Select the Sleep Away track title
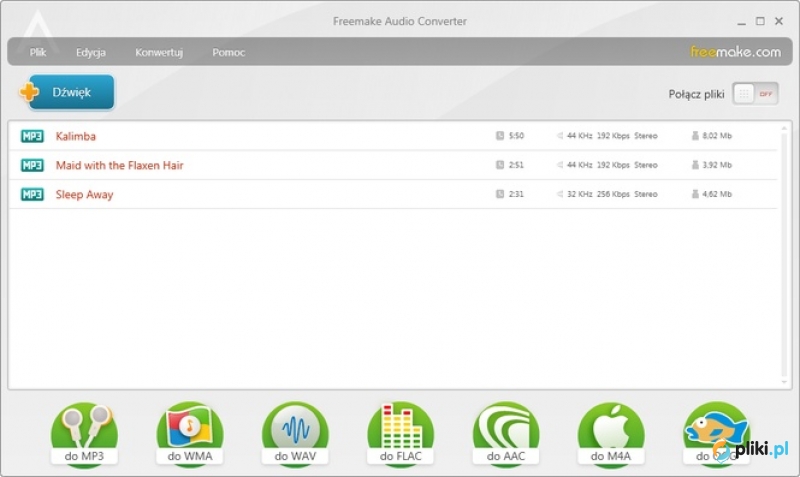The width and height of the screenshot is (800, 477). tap(84, 195)
